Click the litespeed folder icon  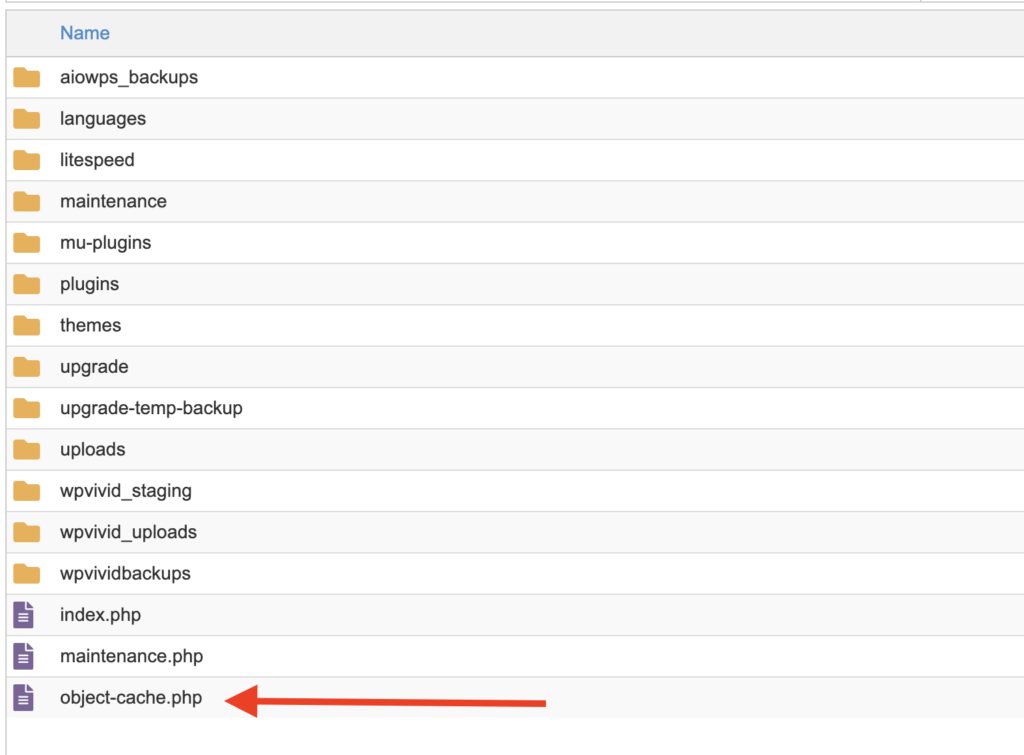point(26,161)
